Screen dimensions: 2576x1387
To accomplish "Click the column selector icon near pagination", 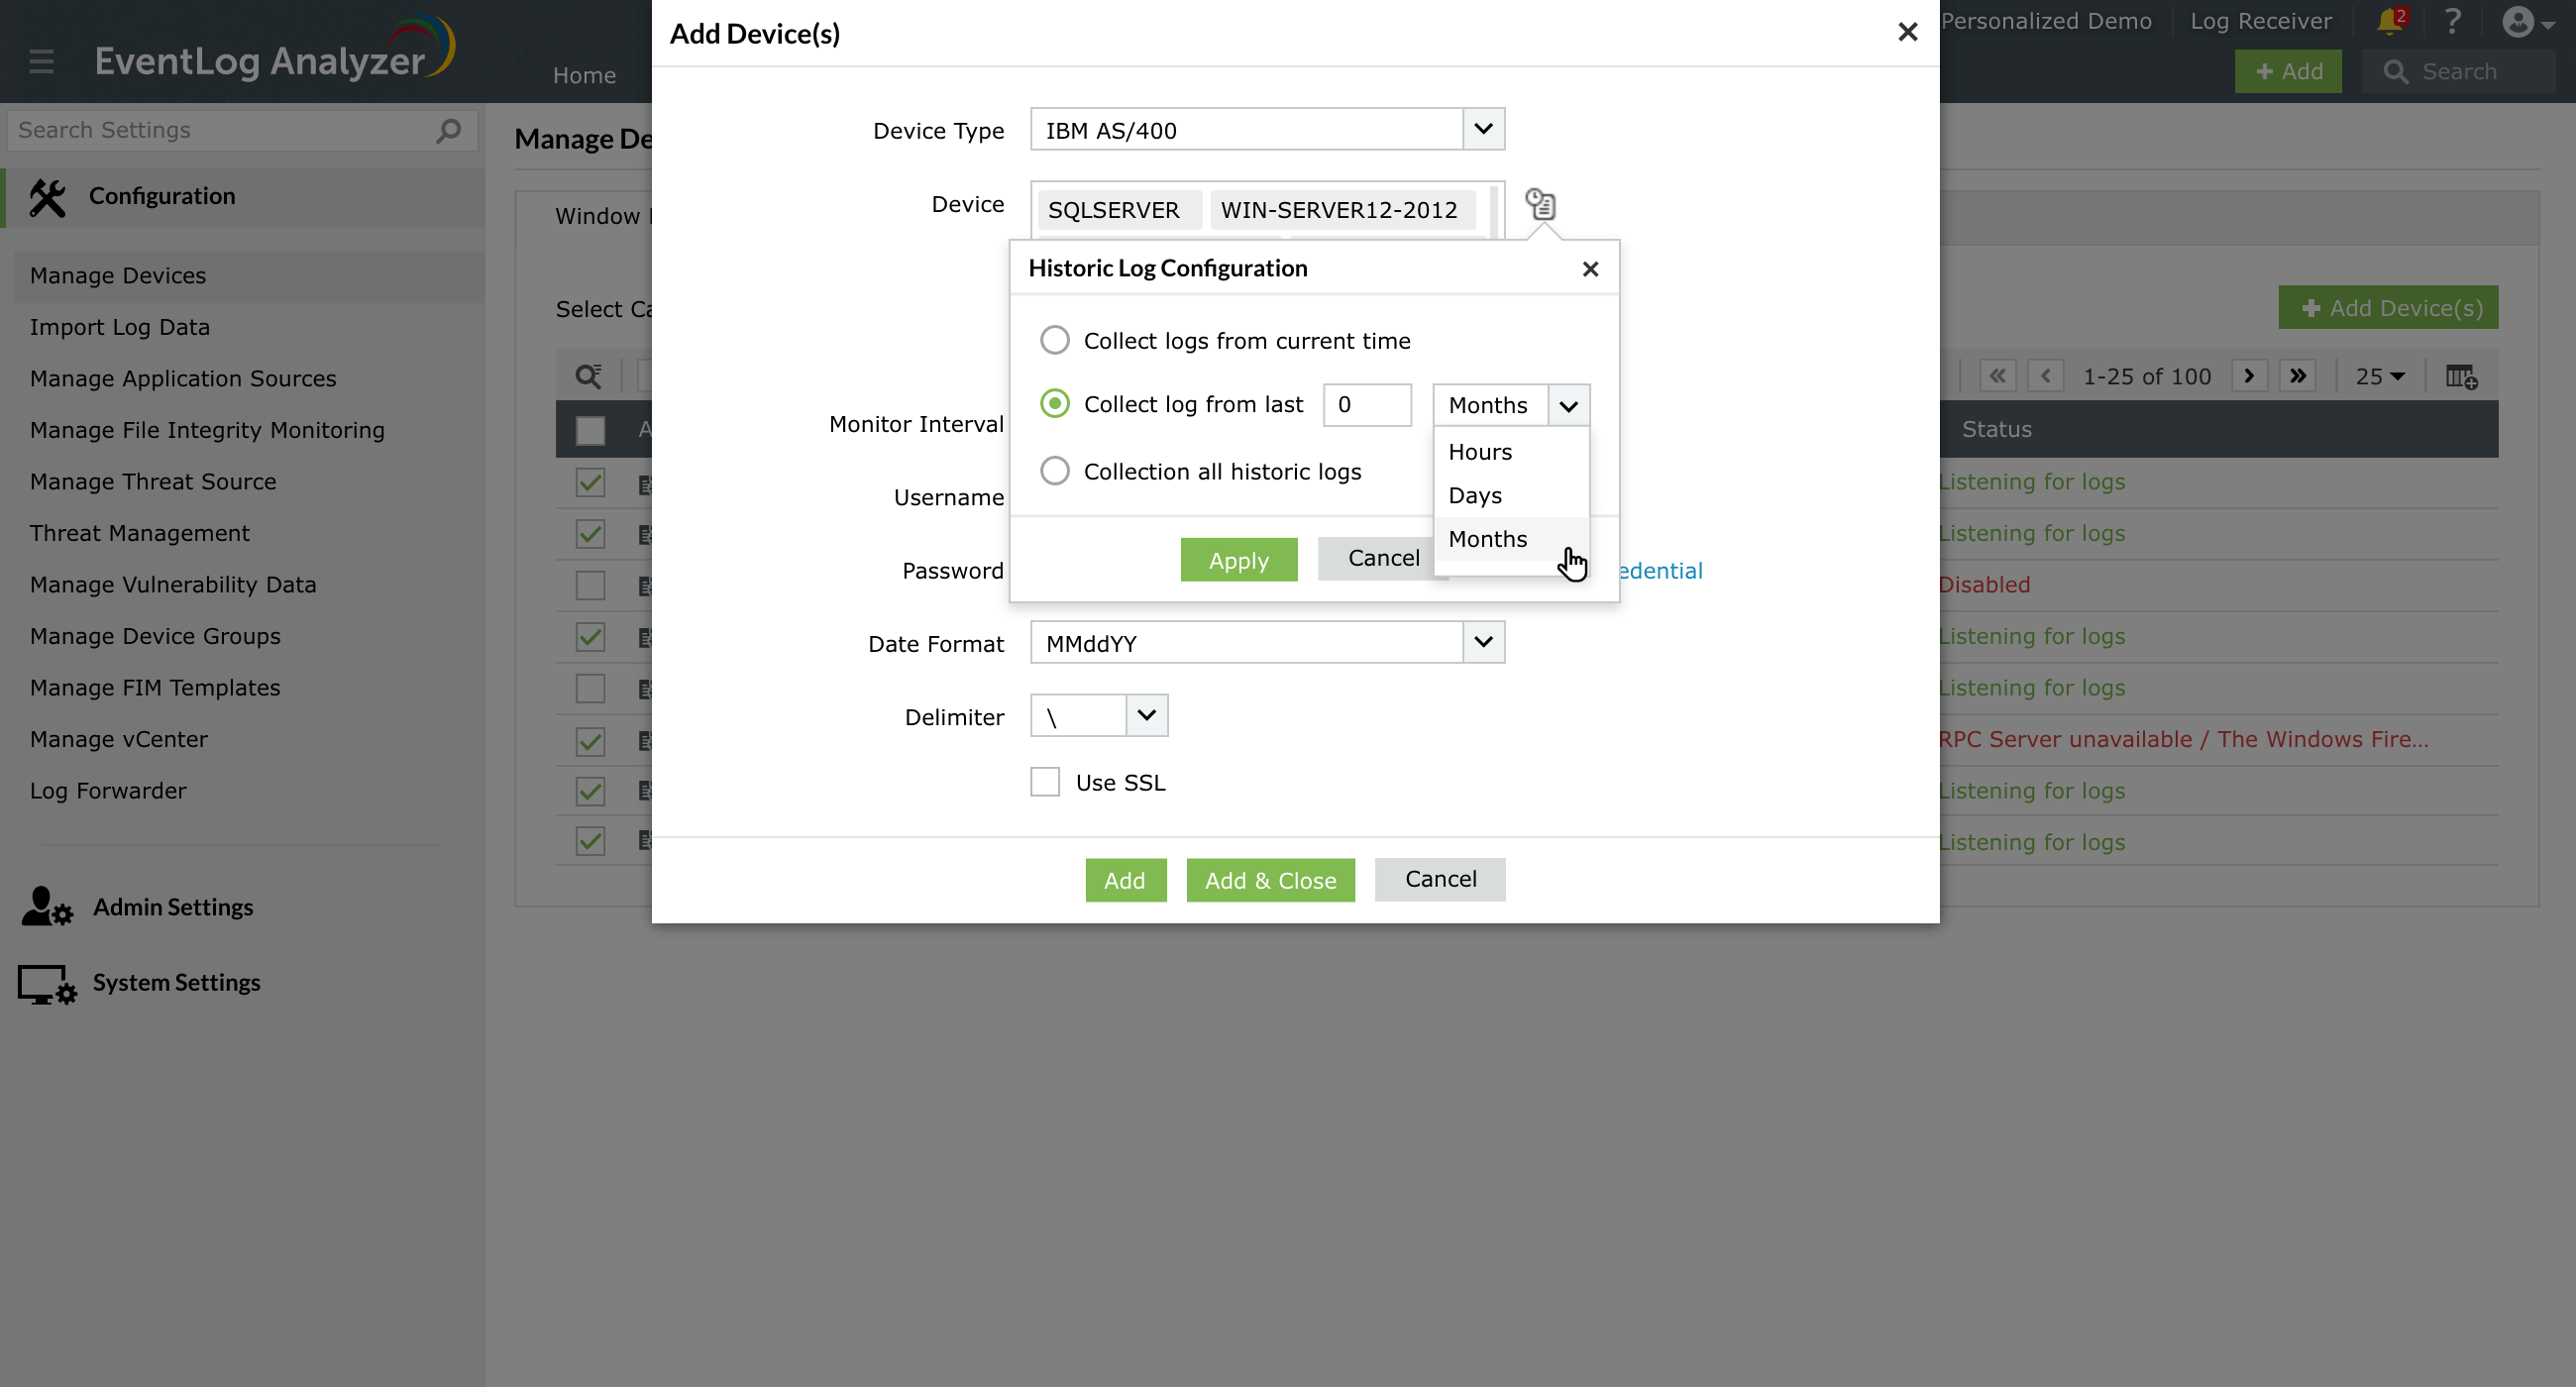I will point(2461,376).
